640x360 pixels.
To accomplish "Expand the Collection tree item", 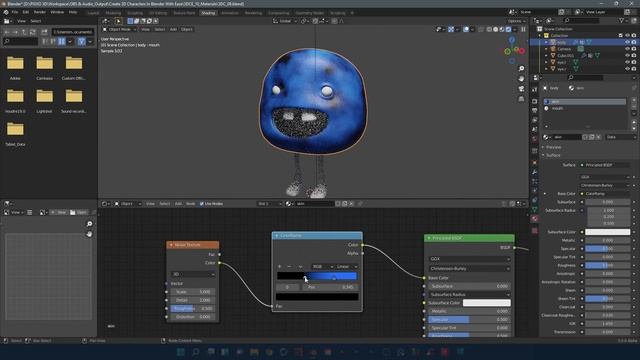I will [540, 36].
